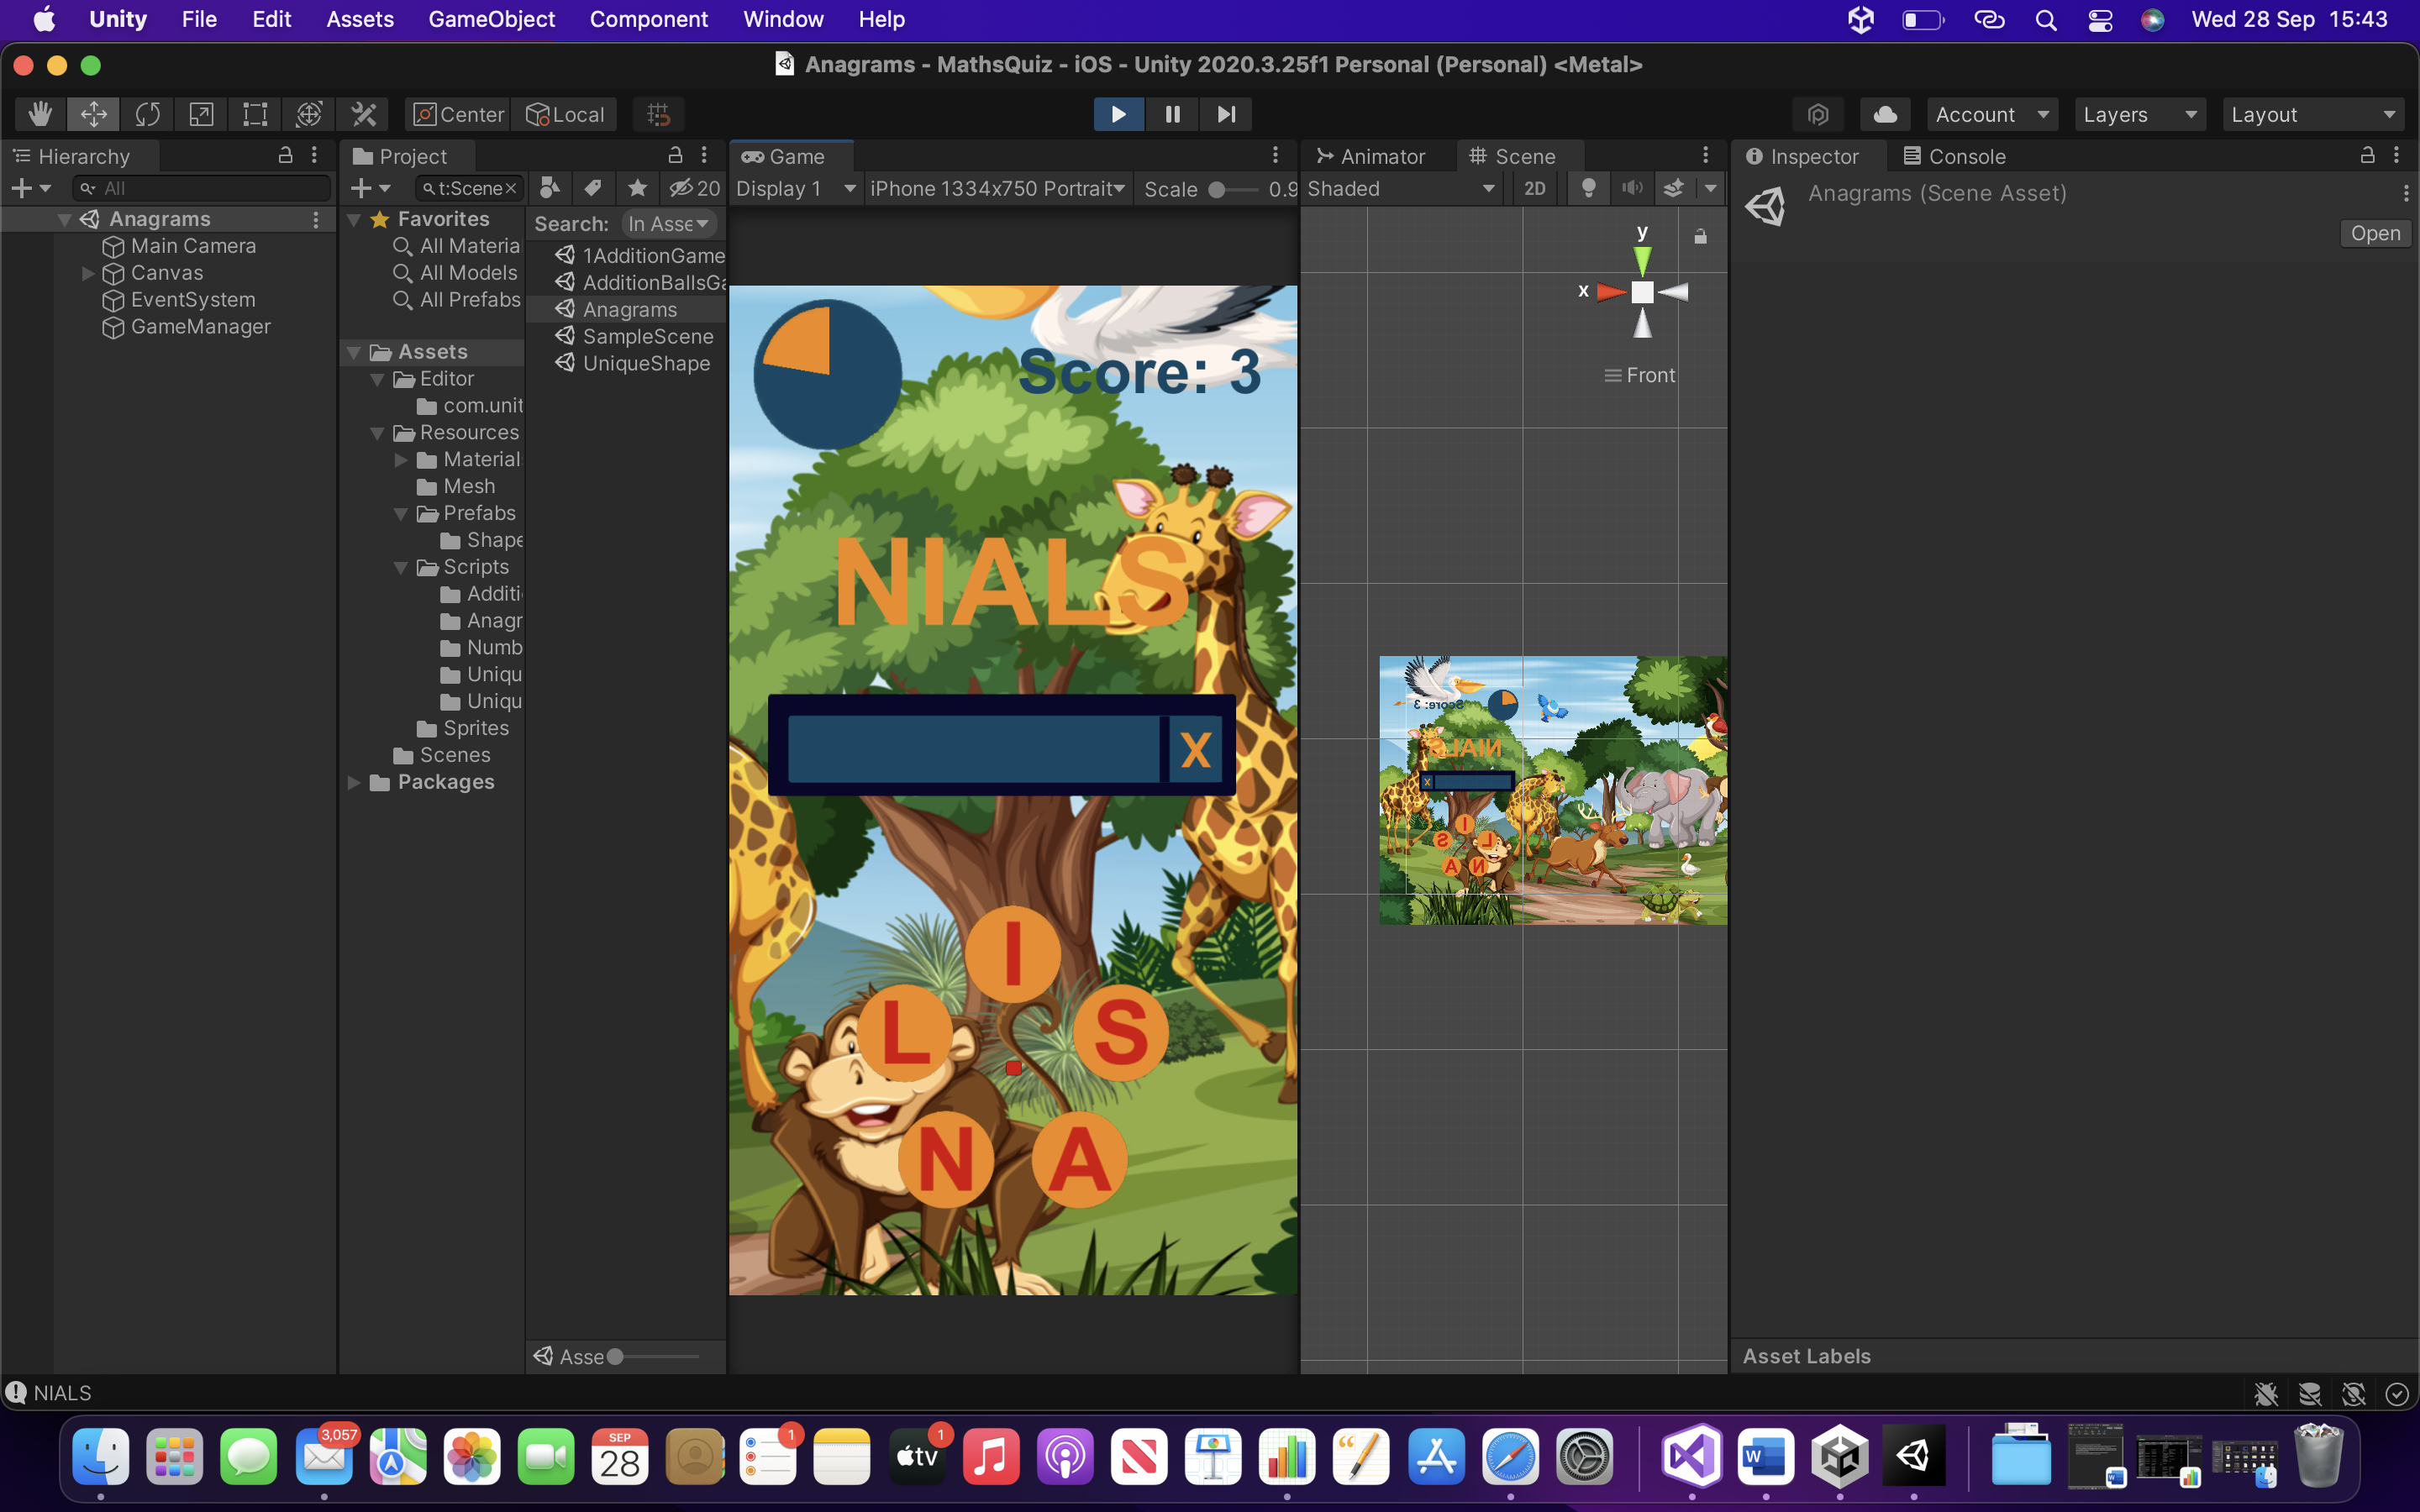Toggle 2D mode in Scene view
2420x1512 pixels.
point(1534,189)
